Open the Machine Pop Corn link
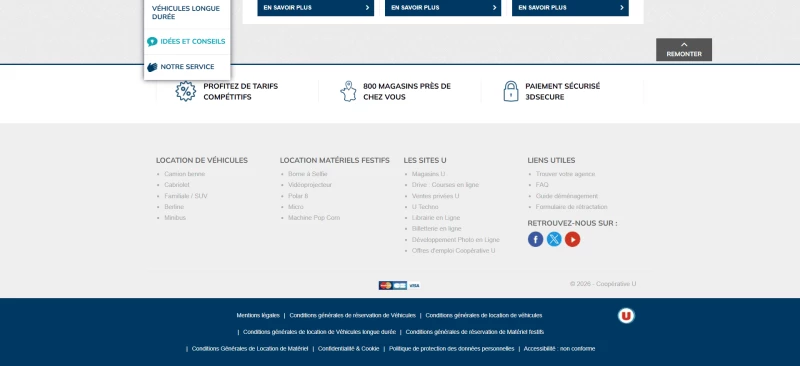 tap(314, 217)
